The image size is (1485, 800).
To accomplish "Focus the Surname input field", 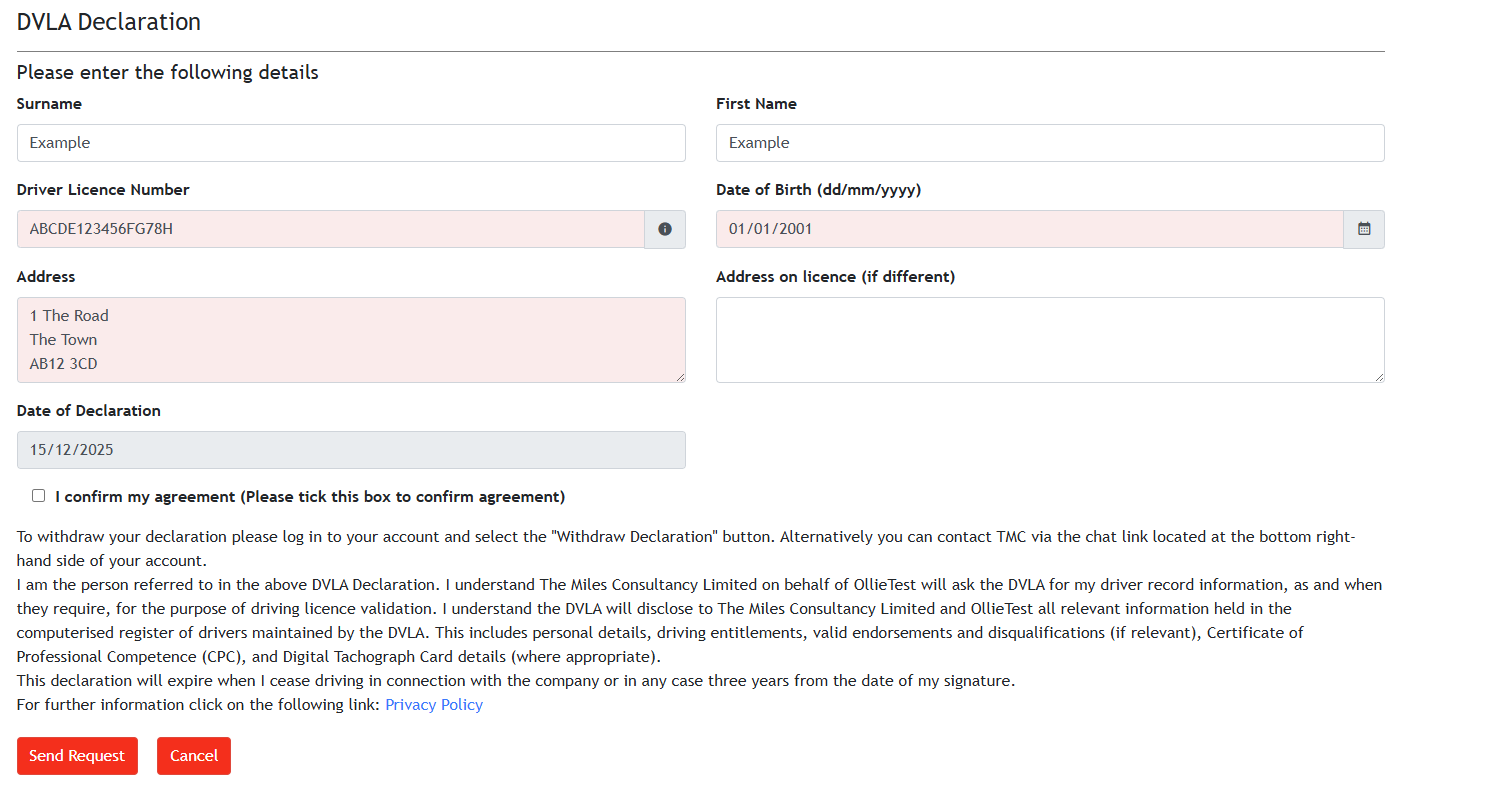I will [x=351, y=143].
